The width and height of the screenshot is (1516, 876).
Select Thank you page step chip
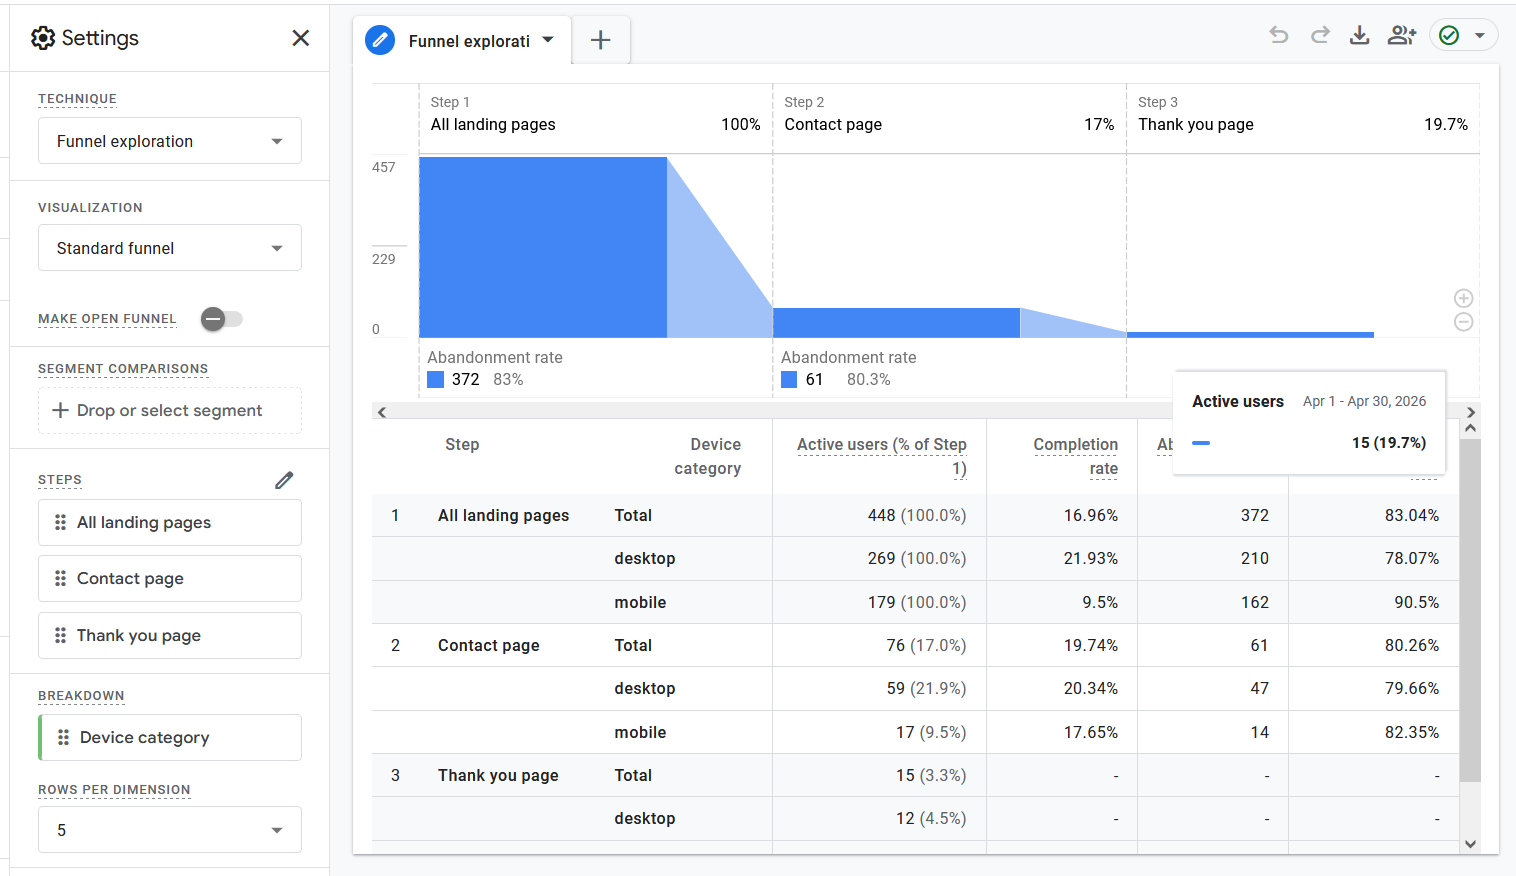pyautogui.click(x=170, y=635)
